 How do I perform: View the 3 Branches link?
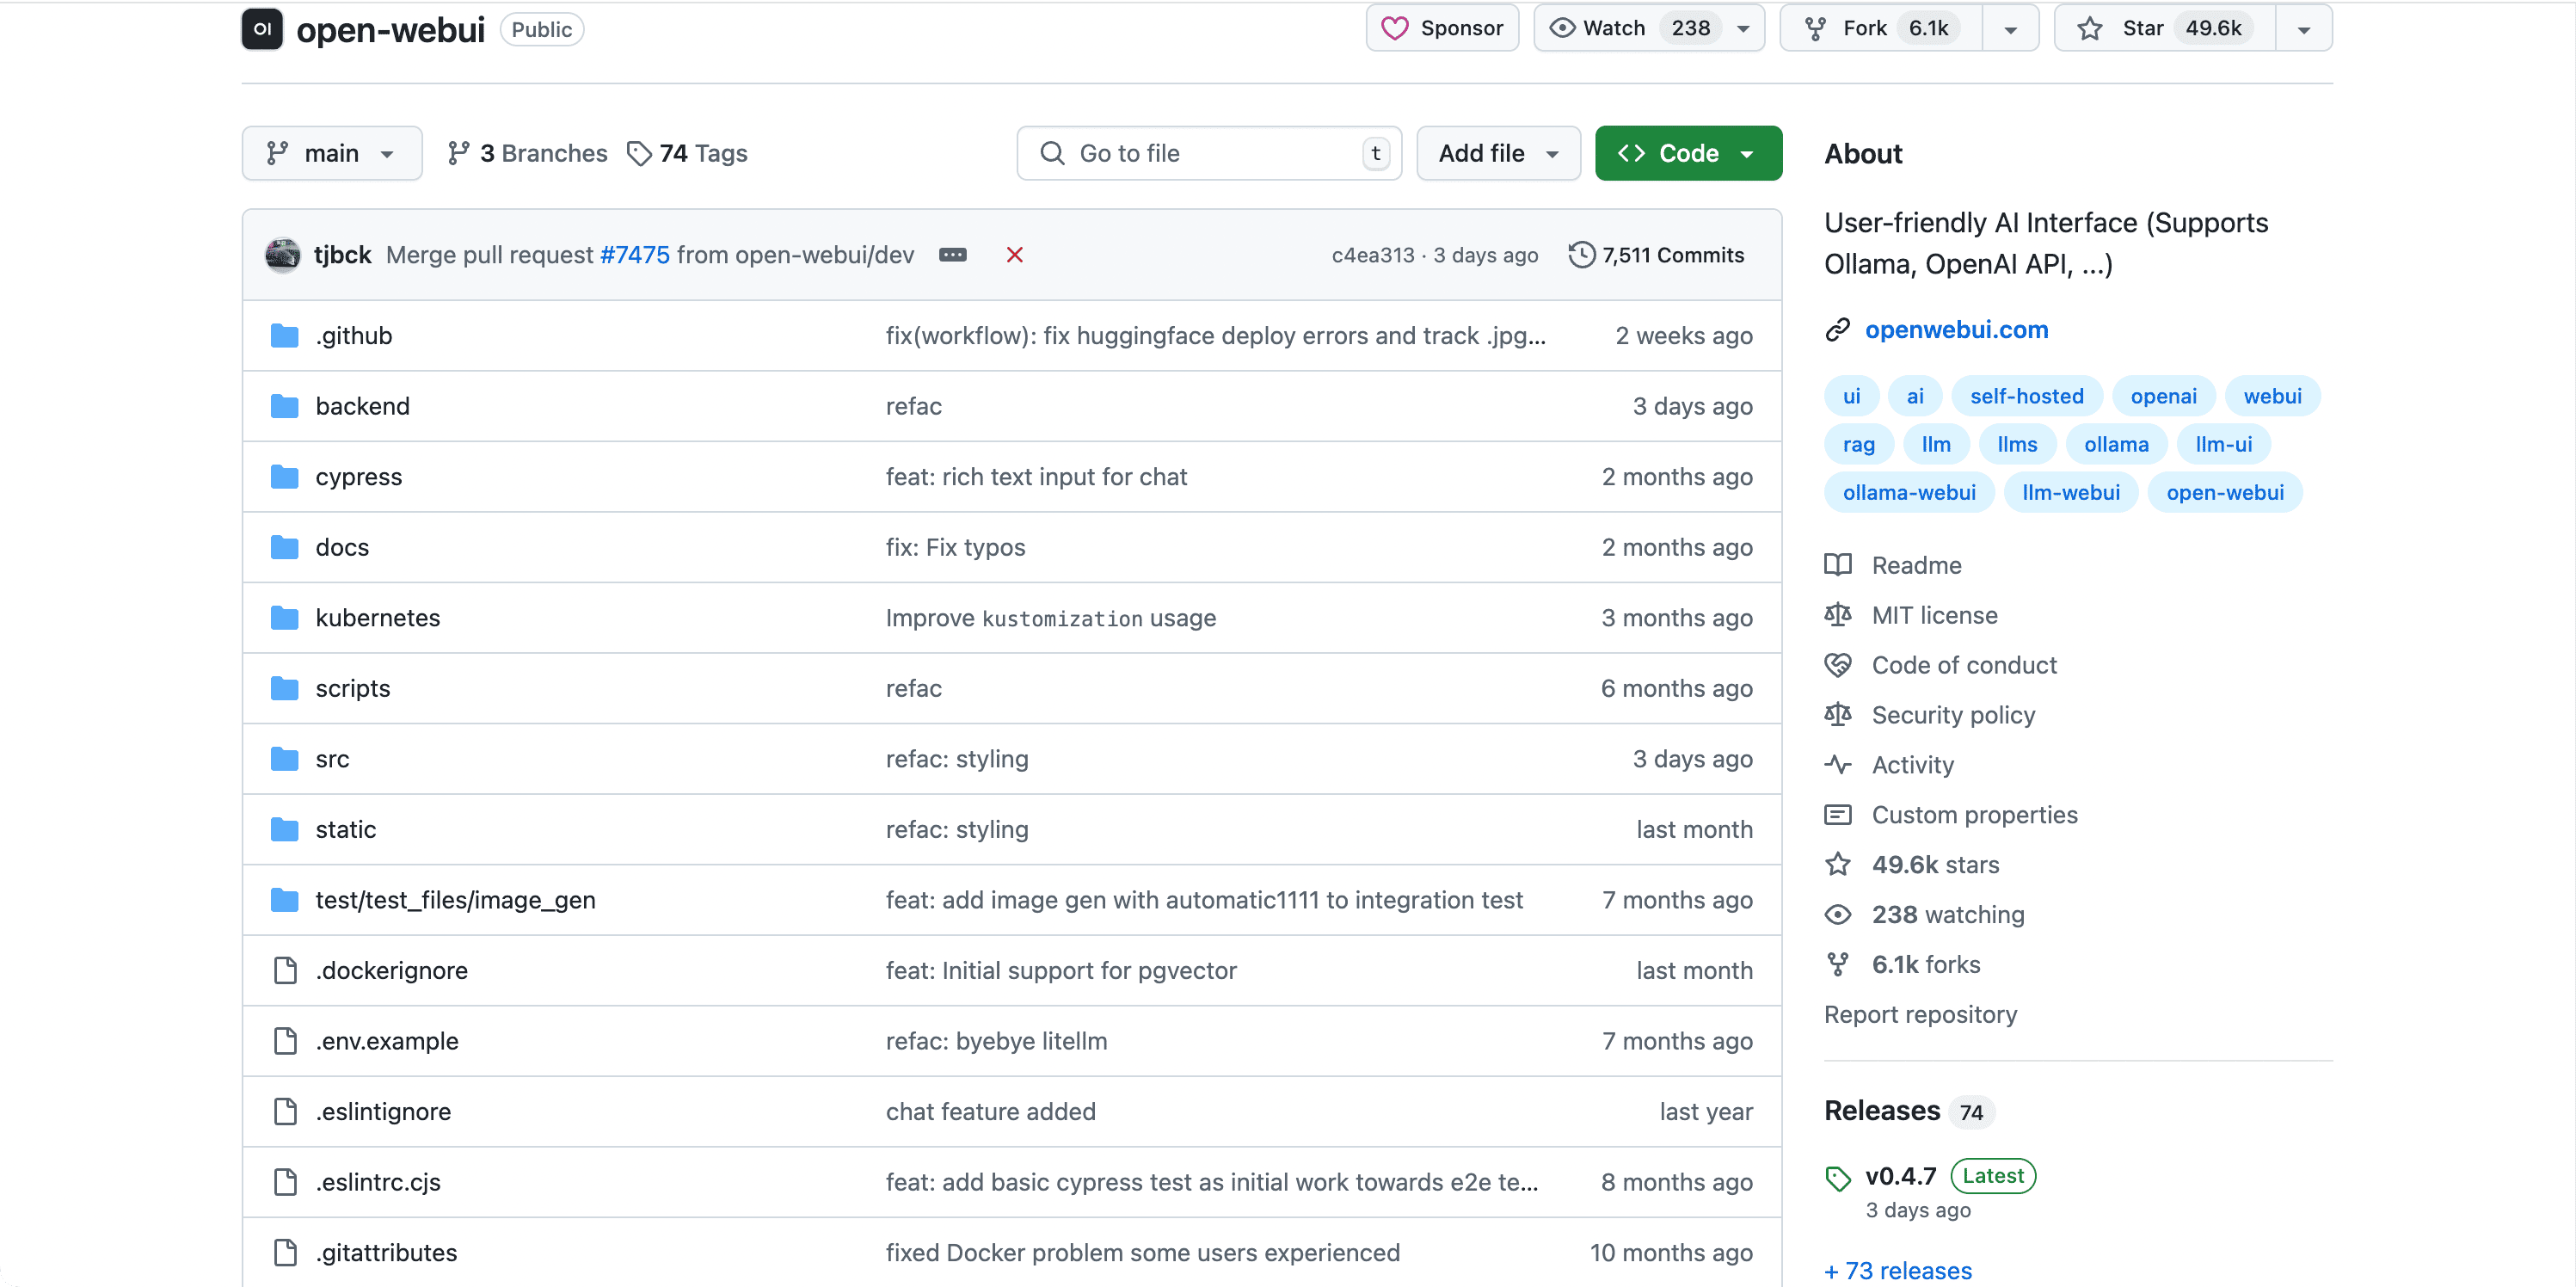click(x=527, y=153)
